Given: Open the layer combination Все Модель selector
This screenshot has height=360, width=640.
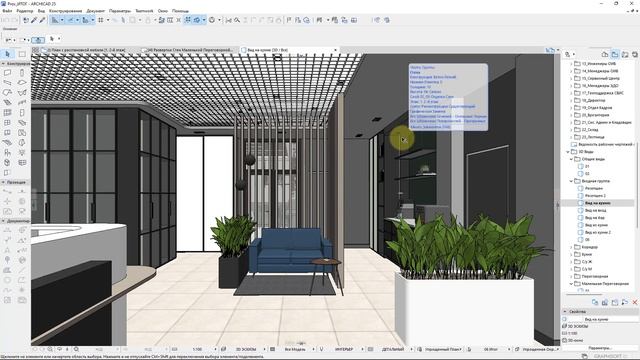Looking at the screenshot, I should pyautogui.click(x=295, y=349).
